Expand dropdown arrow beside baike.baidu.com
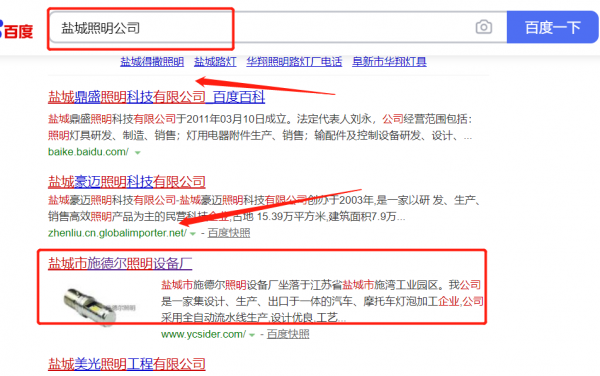The height and width of the screenshot is (376, 600). 138,153
